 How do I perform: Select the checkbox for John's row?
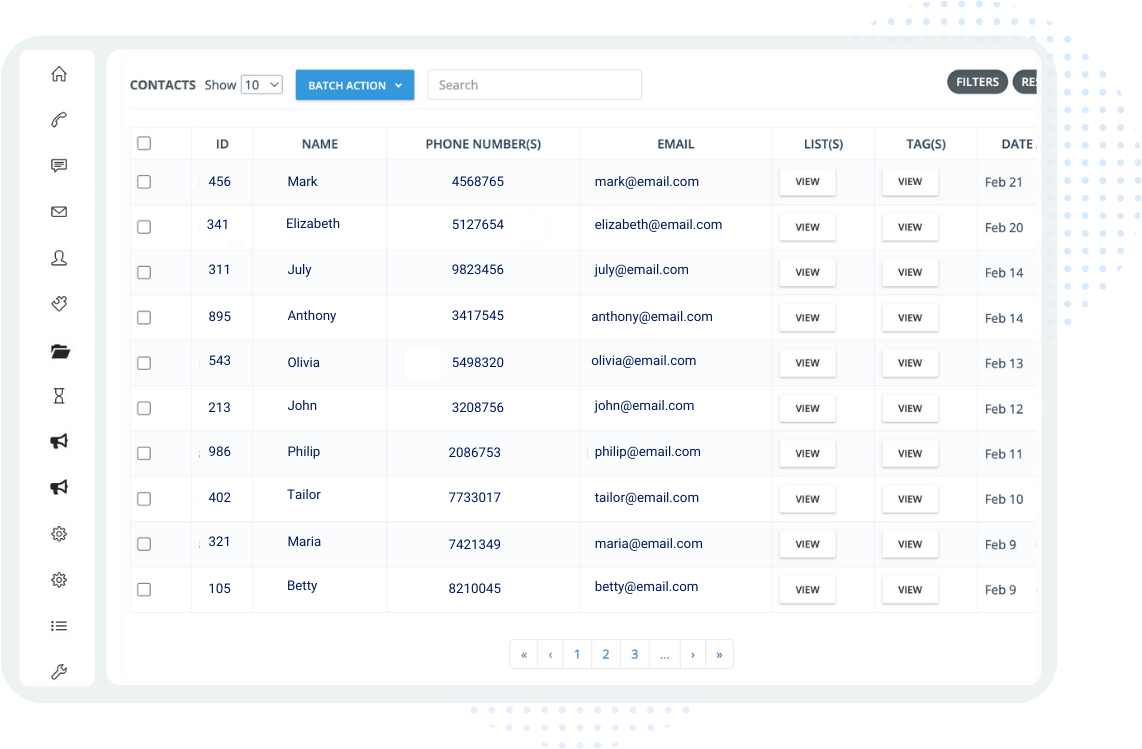tap(144, 408)
